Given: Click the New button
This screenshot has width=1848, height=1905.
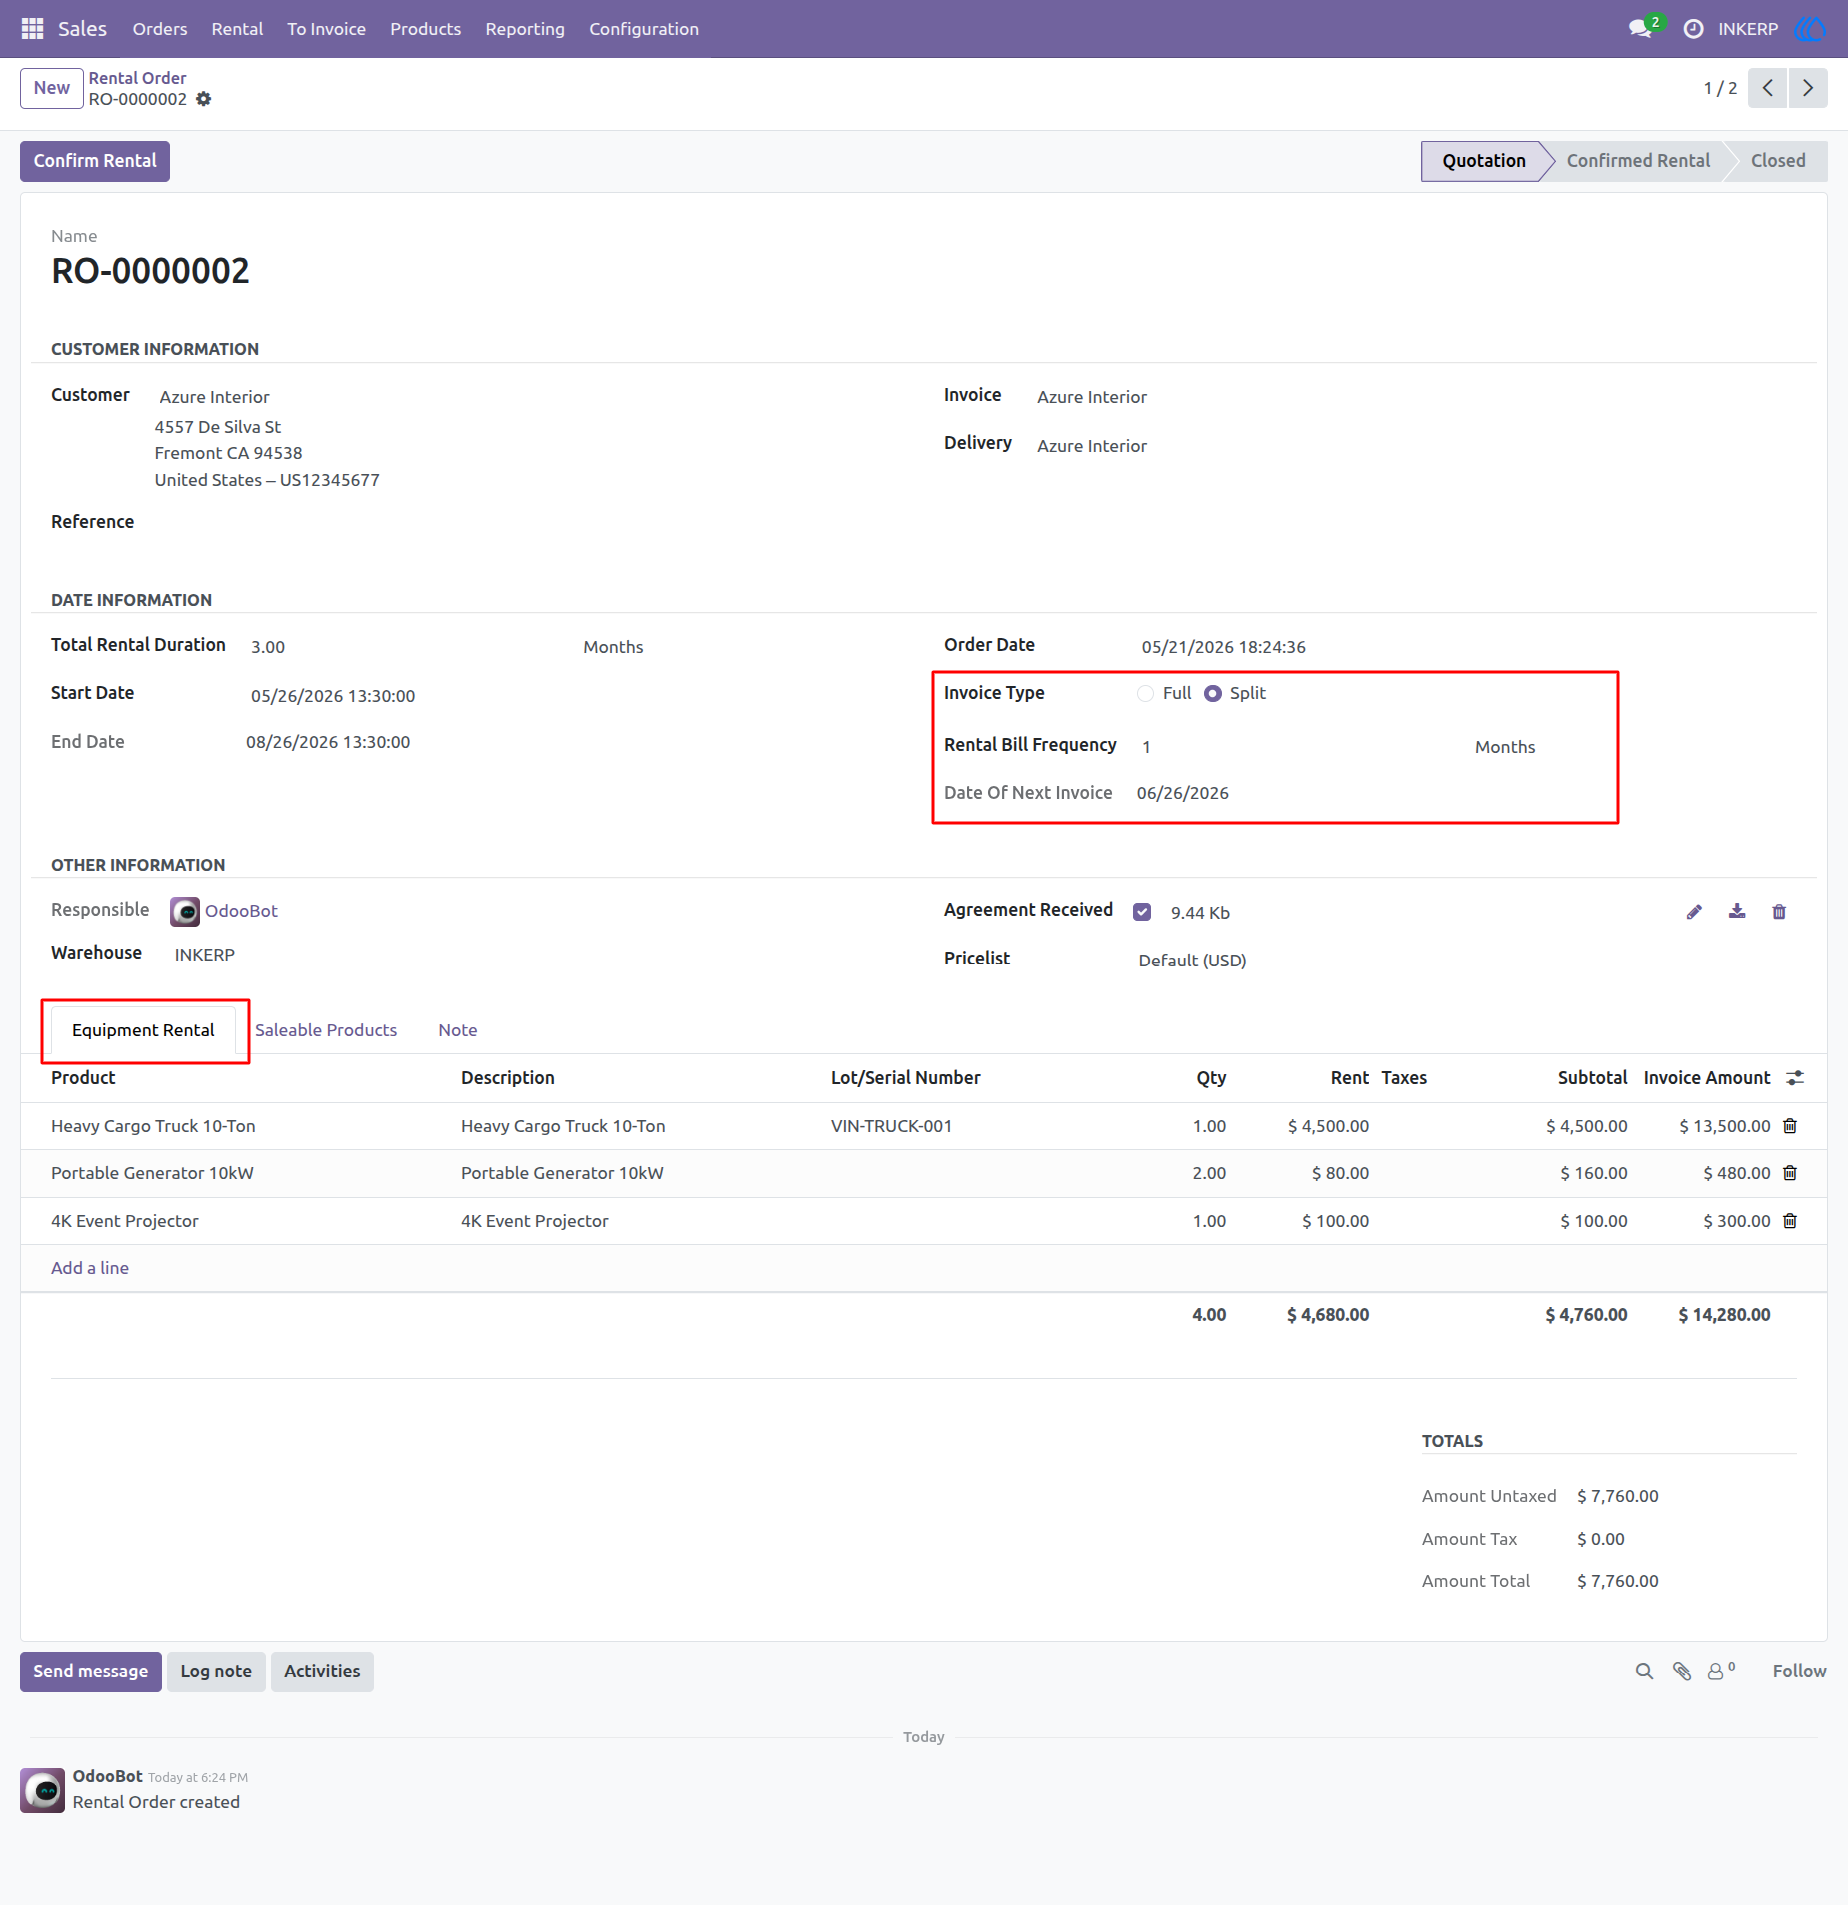Looking at the screenshot, I should point(52,88).
